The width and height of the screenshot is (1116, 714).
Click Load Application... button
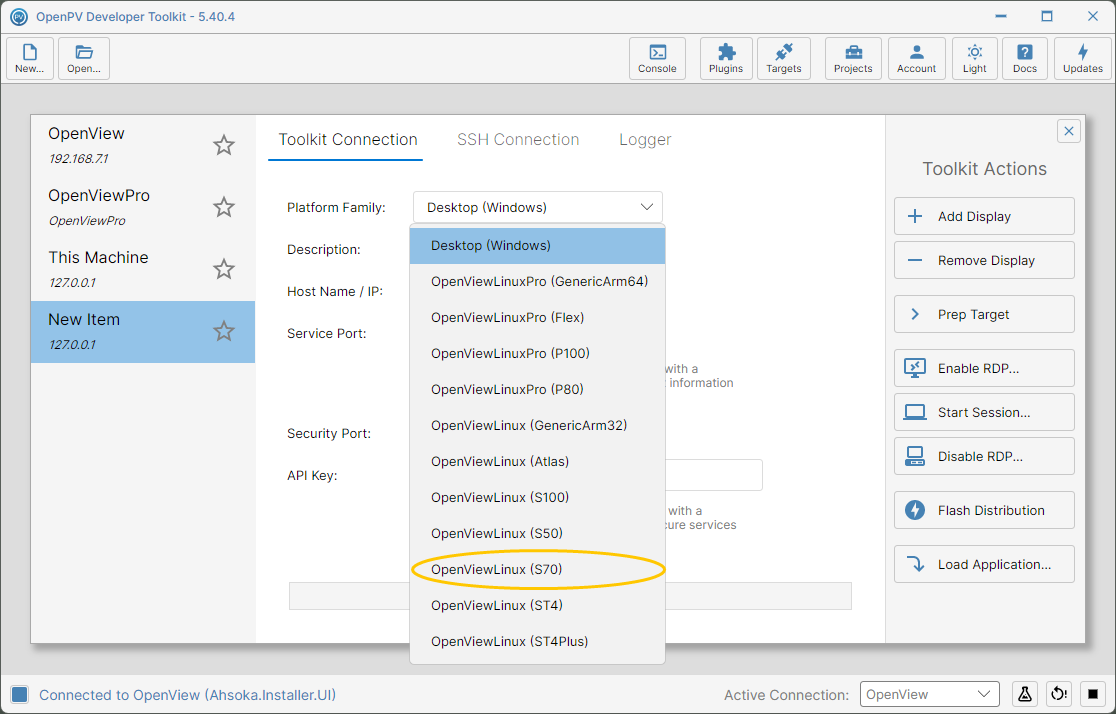(x=984, y=565)
